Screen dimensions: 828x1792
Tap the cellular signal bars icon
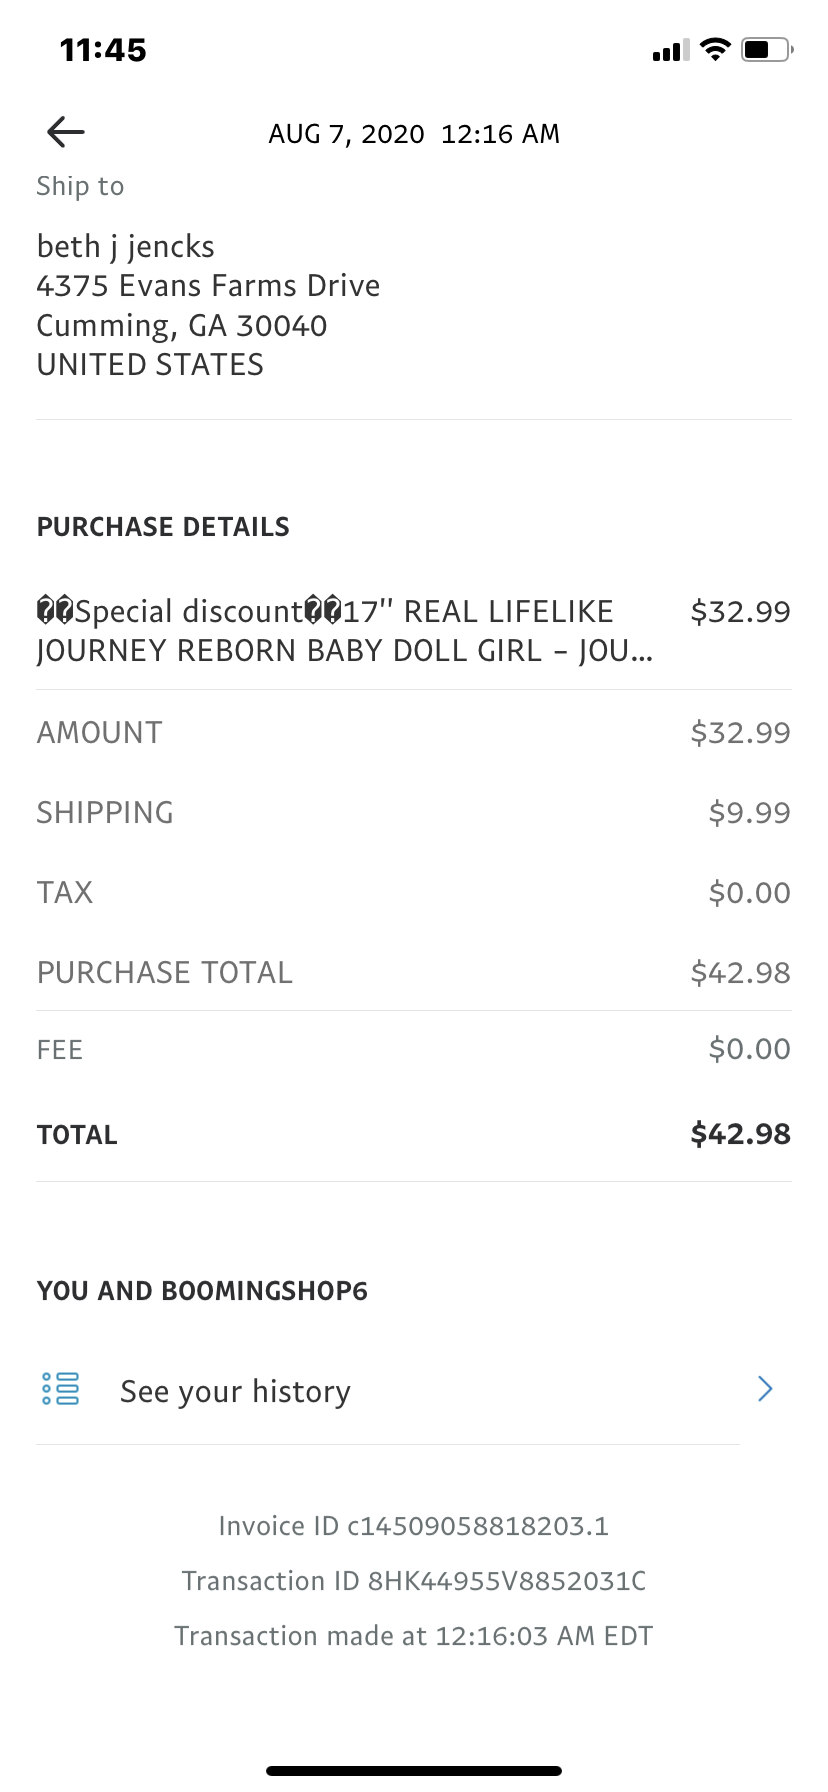click(x=670, y=50)
